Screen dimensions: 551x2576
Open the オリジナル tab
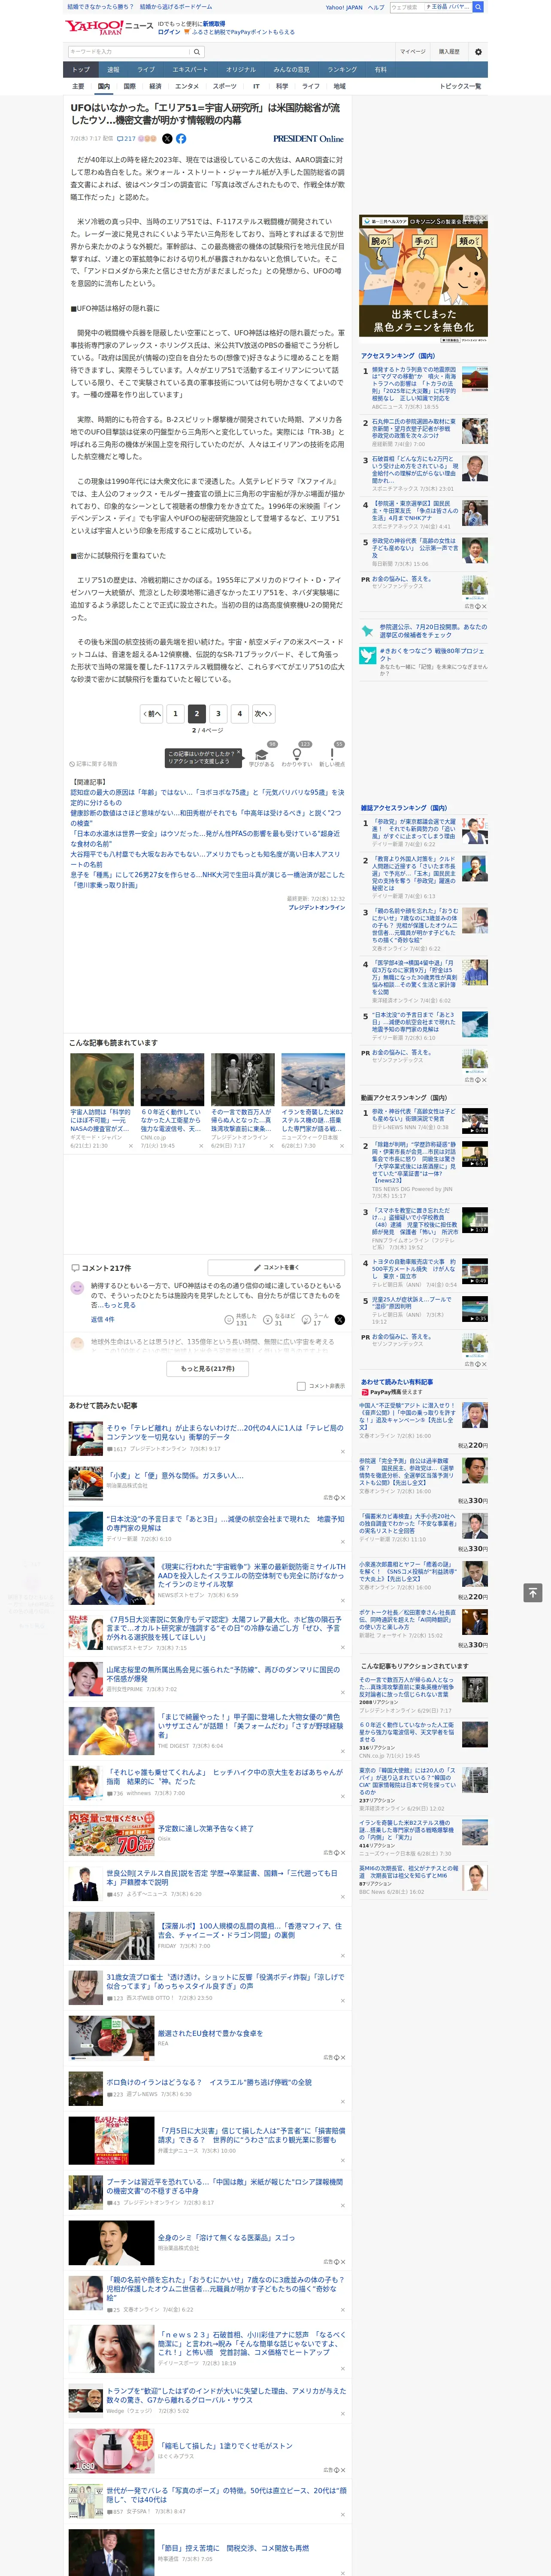(241, 70)
